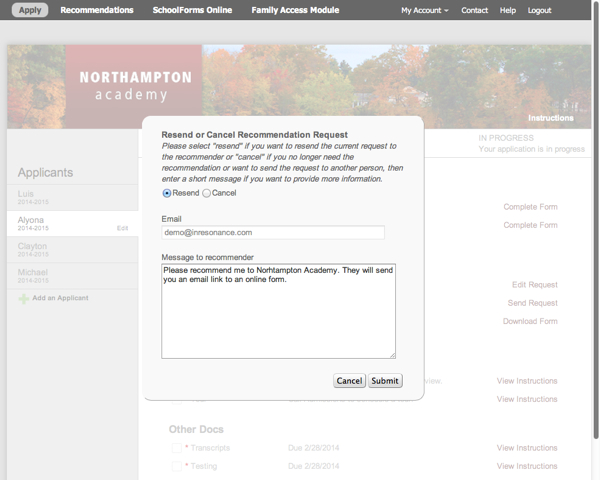Image resolution: width=600 pixels, height=480 pixels.
Task: Select the Cancel radio button
Action: (207, 193)
